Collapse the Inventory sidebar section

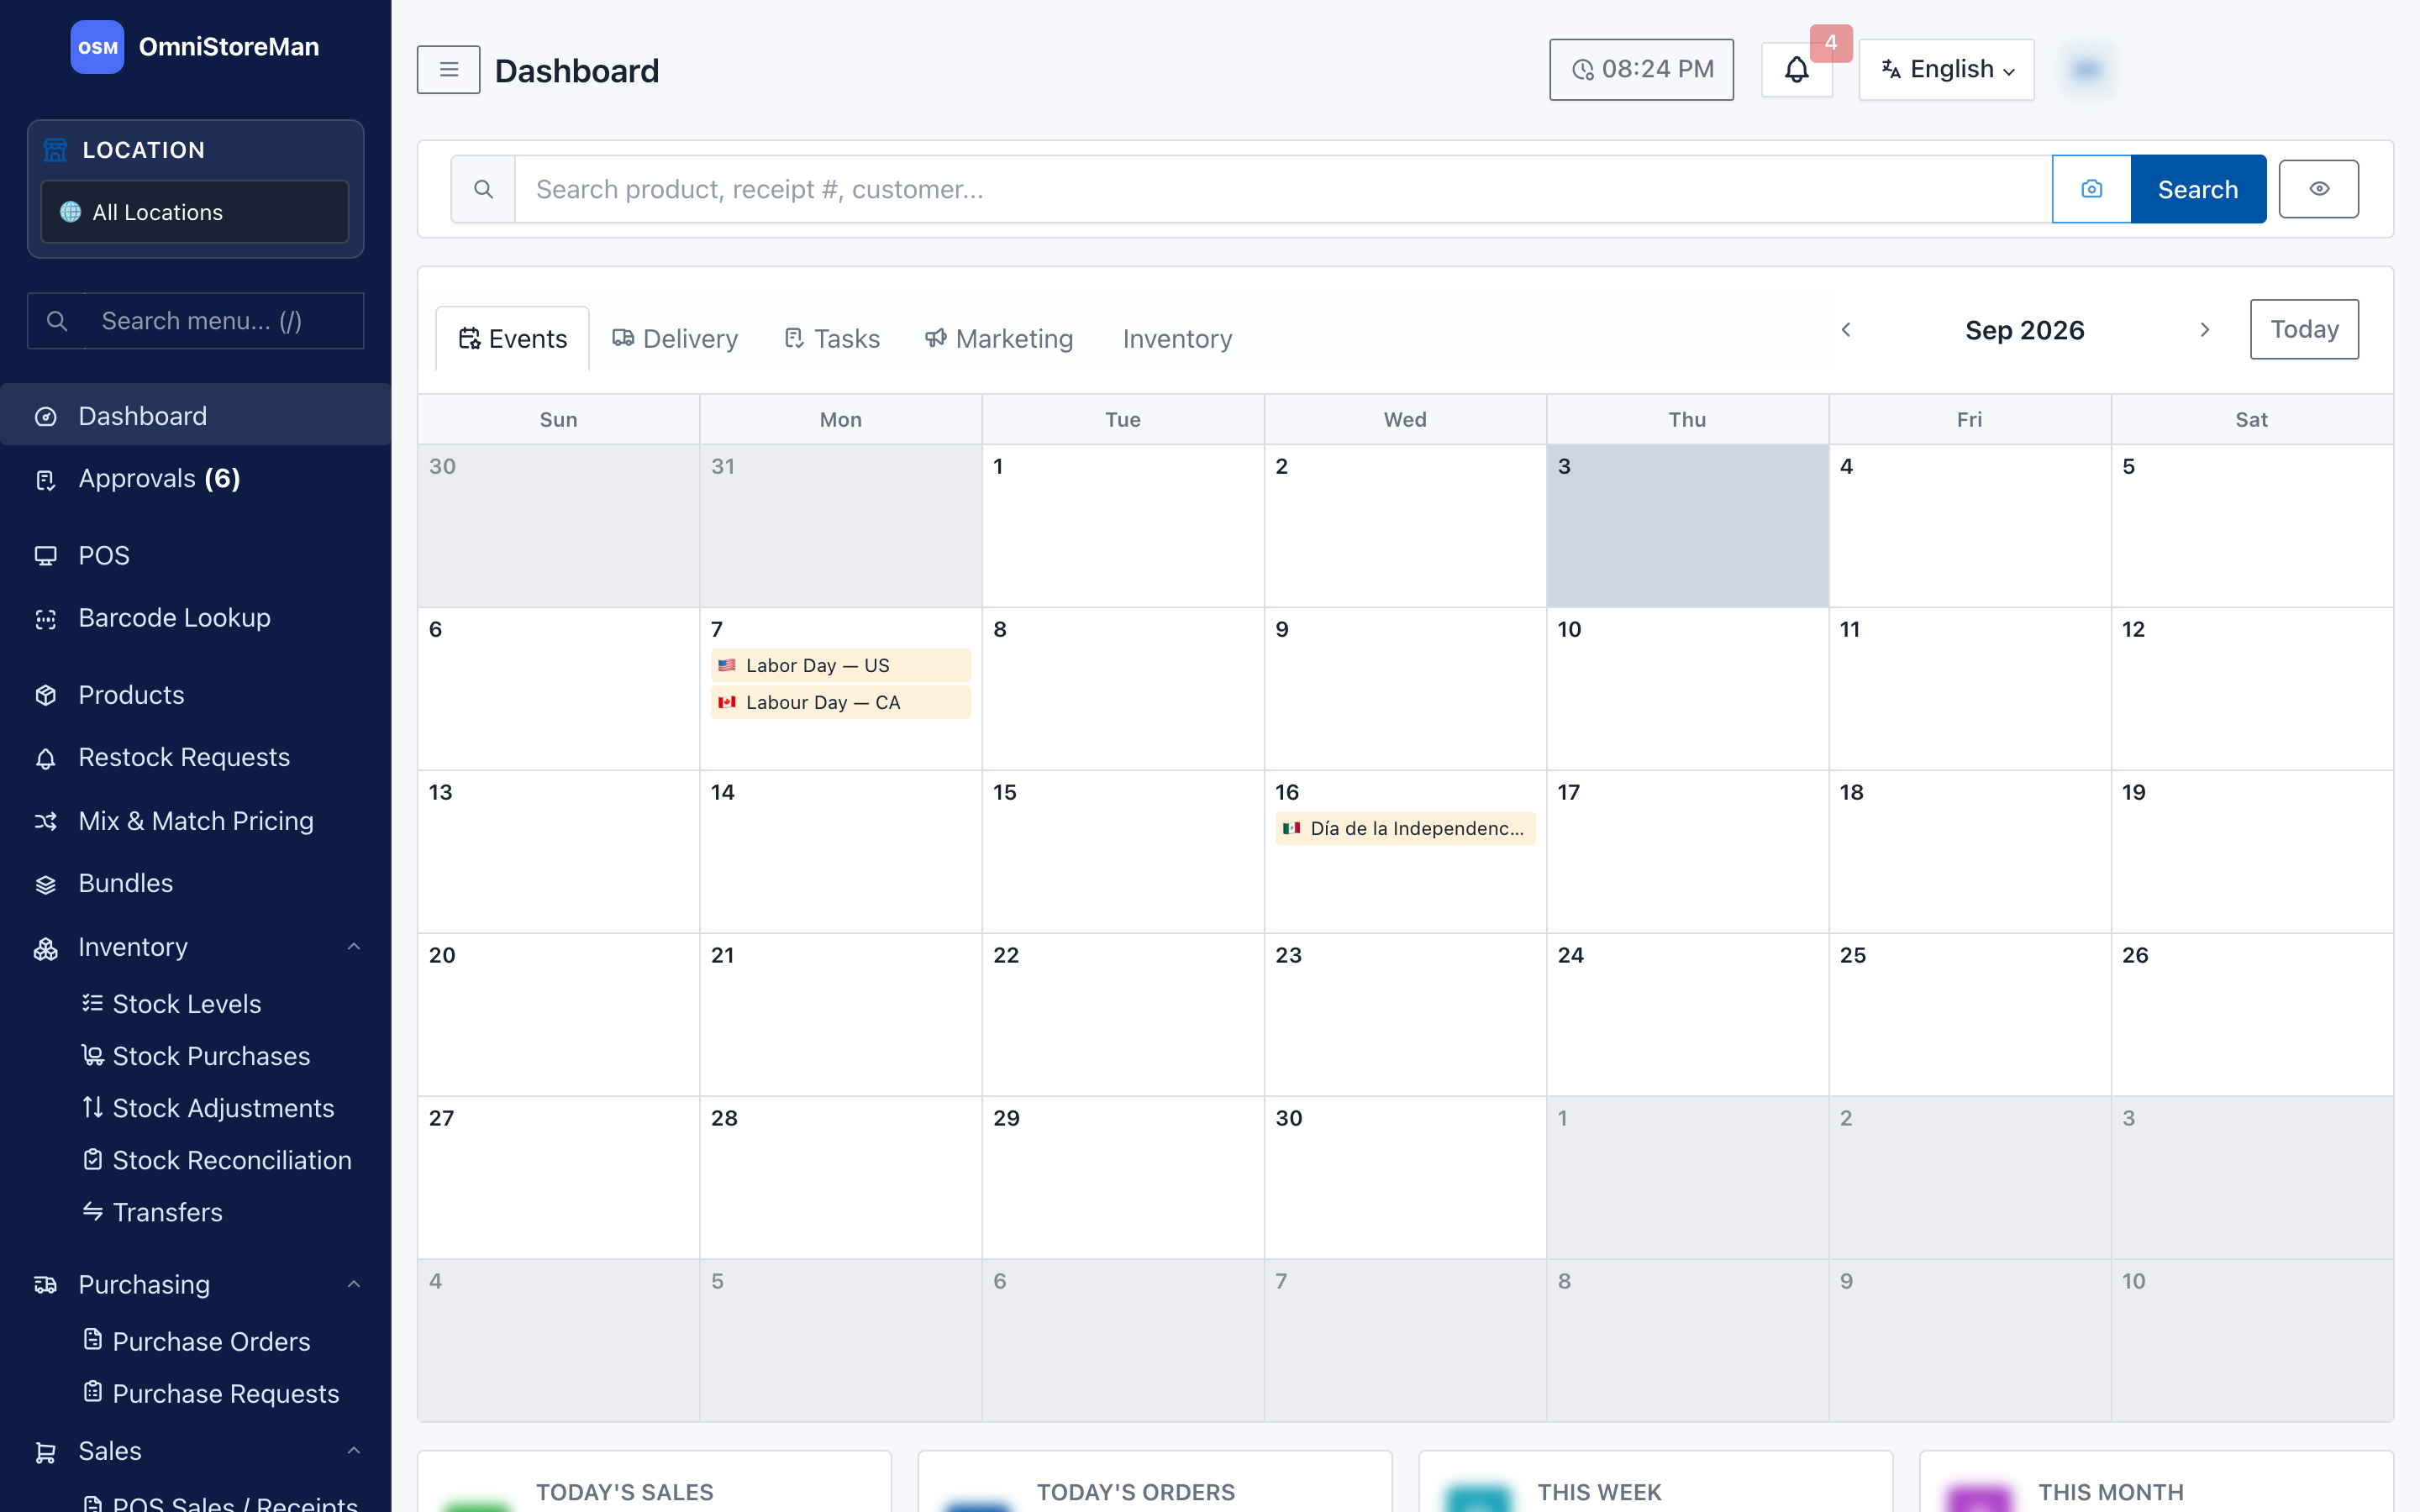(353, 947)
